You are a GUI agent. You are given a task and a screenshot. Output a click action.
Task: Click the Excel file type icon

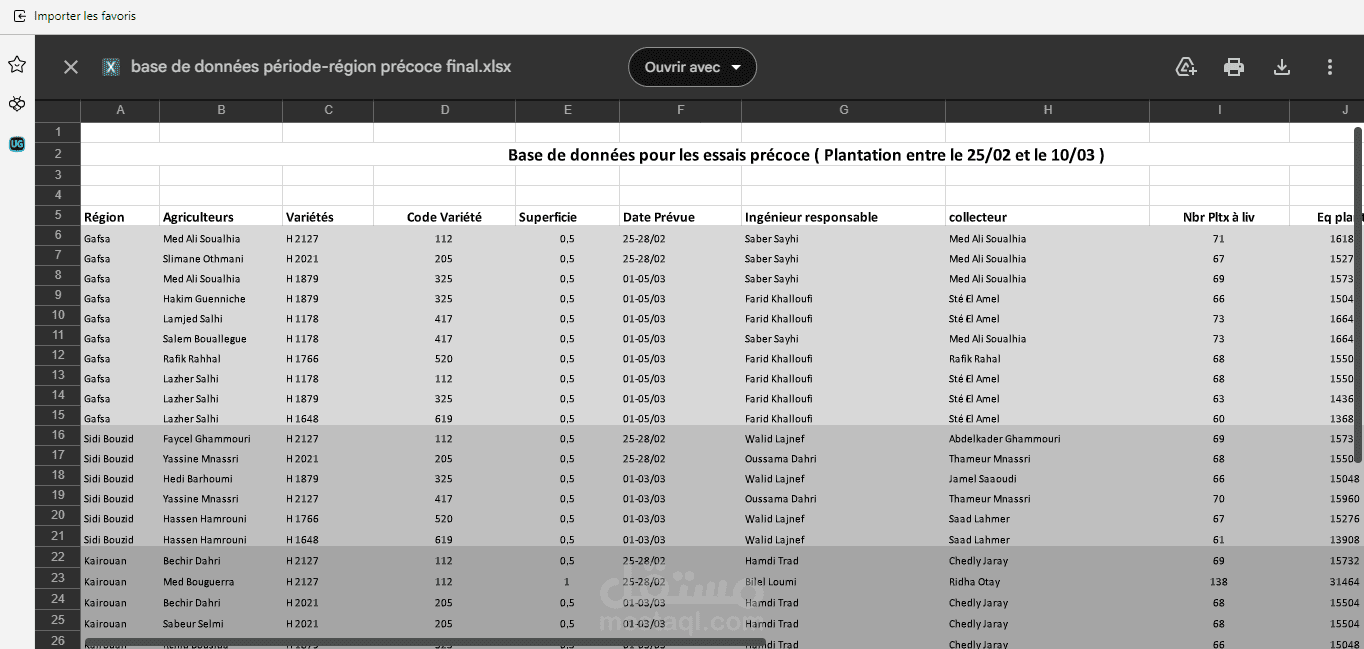[x=111, y=67]
